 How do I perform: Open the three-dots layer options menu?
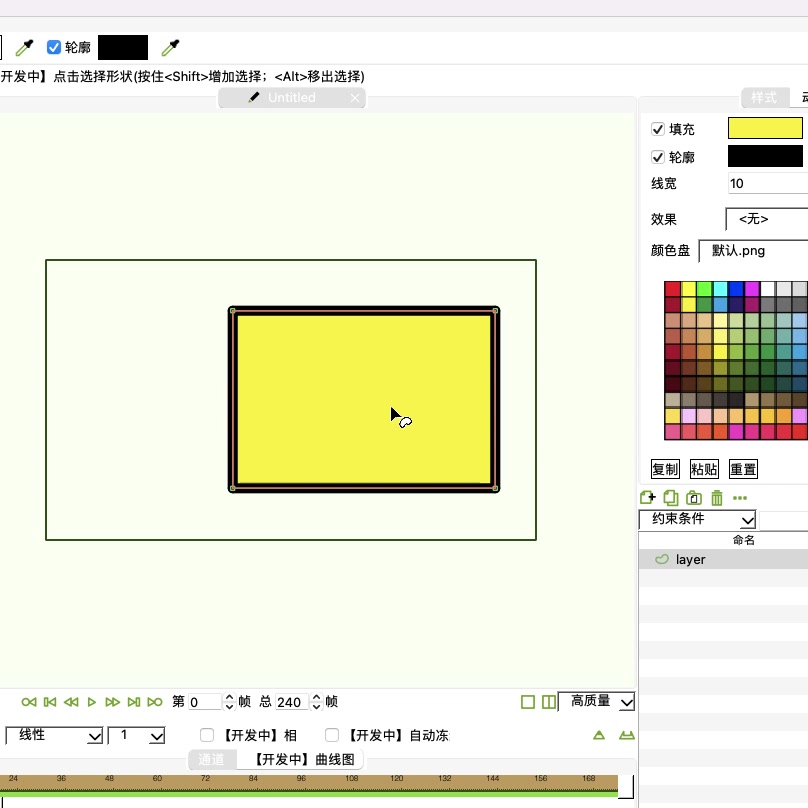(740, 498)
